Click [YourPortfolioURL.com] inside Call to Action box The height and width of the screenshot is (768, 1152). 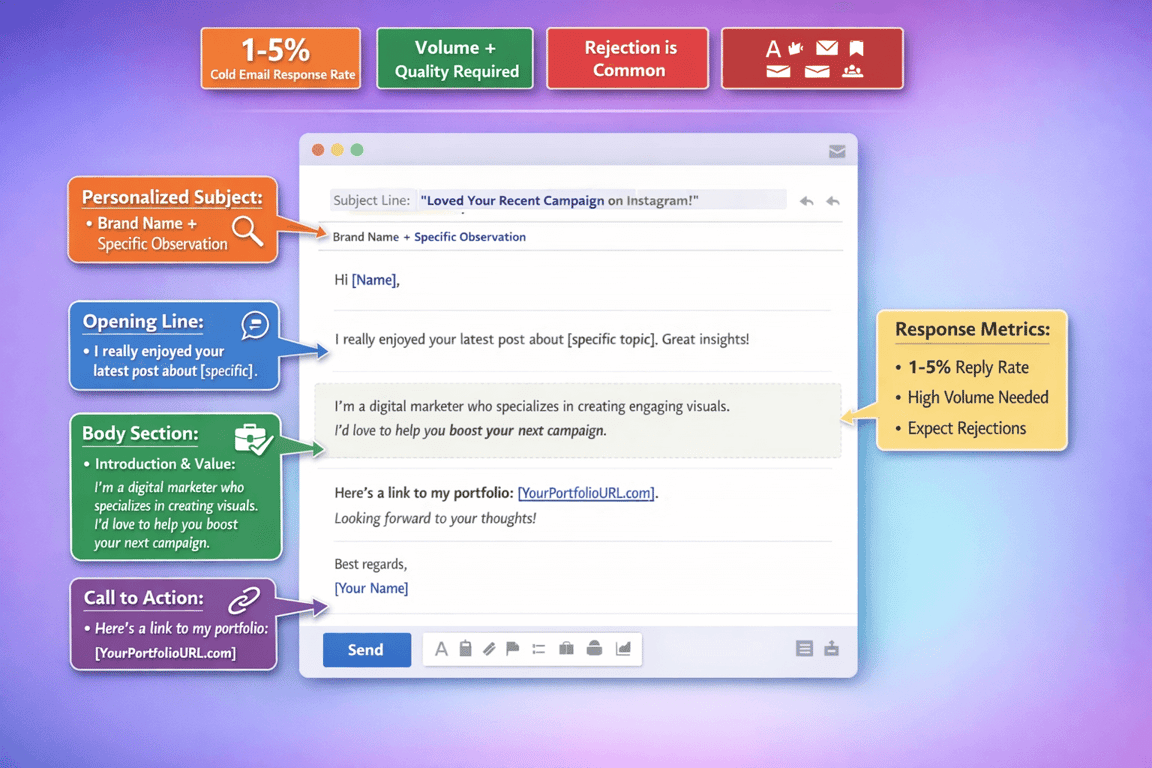pos(165,653)
